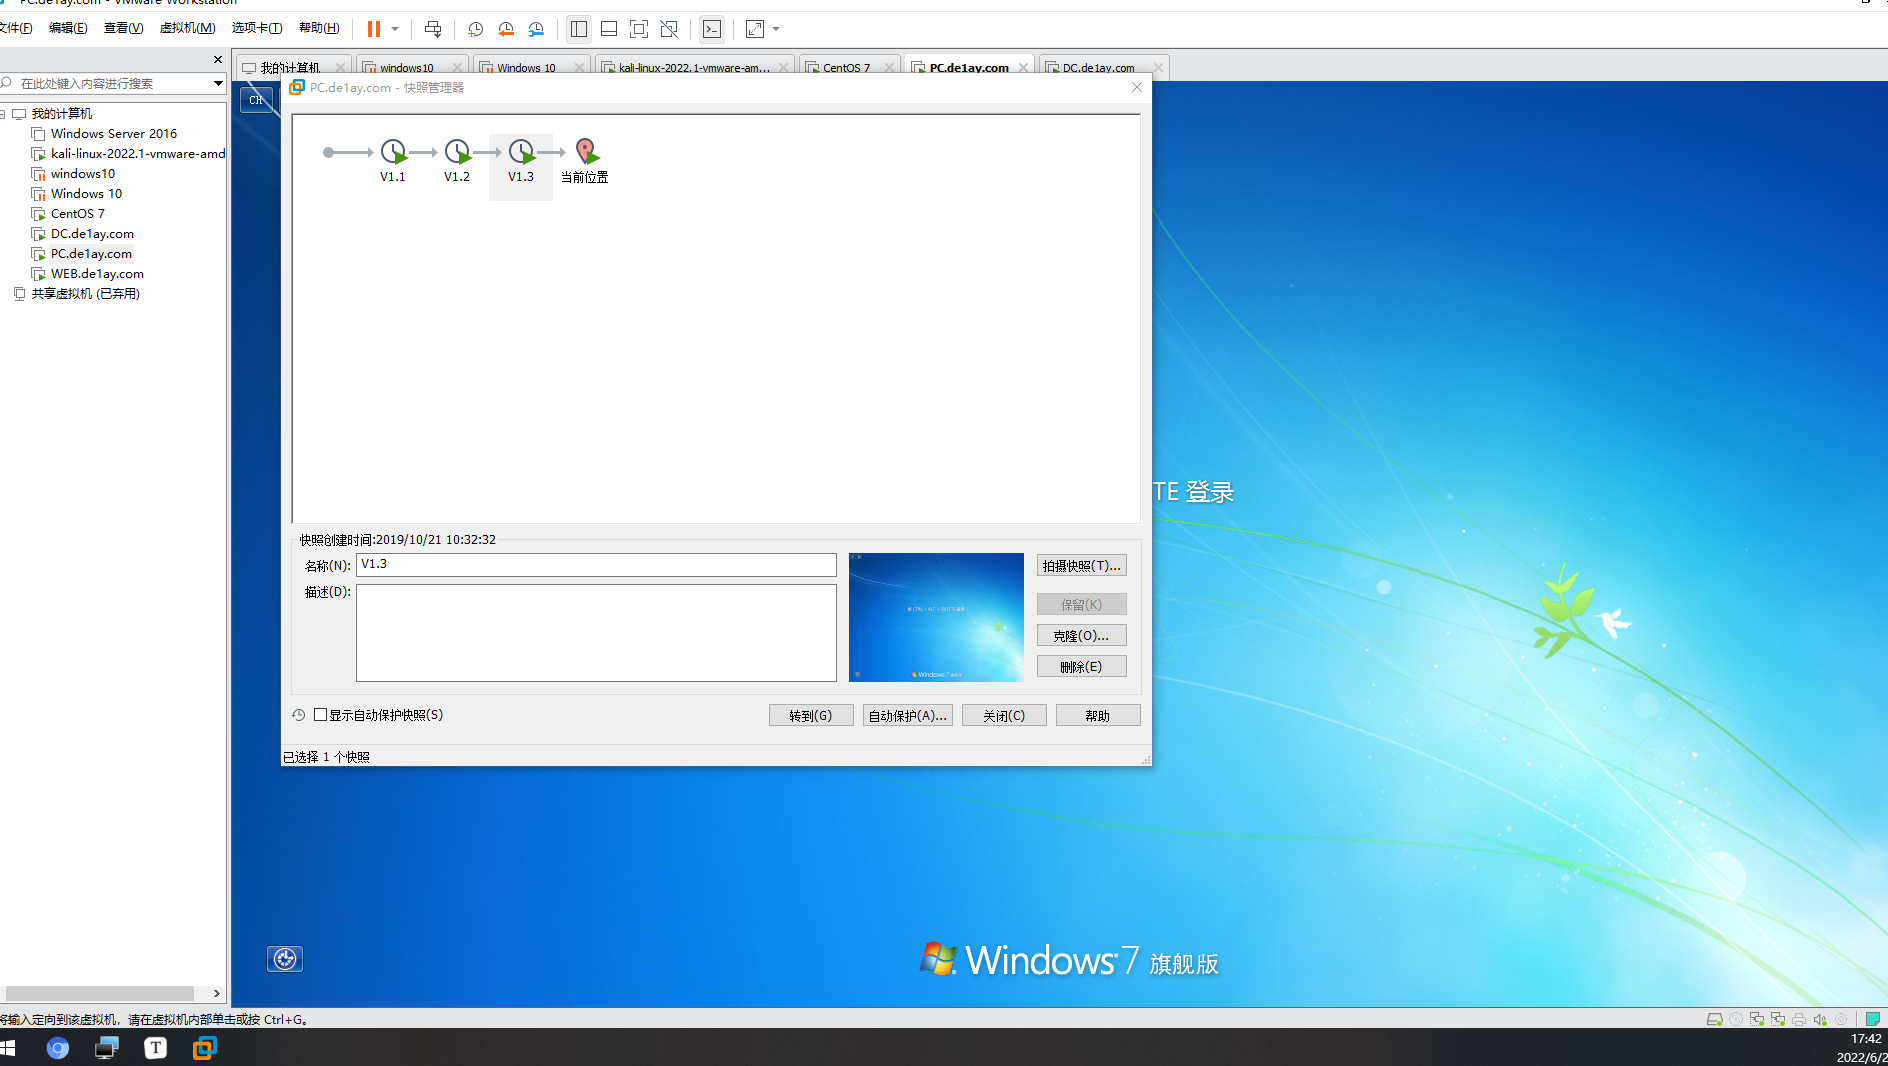Click the printer device status icon
Screen dimensions: 1888x1066
click(x=1799, y=1019)
